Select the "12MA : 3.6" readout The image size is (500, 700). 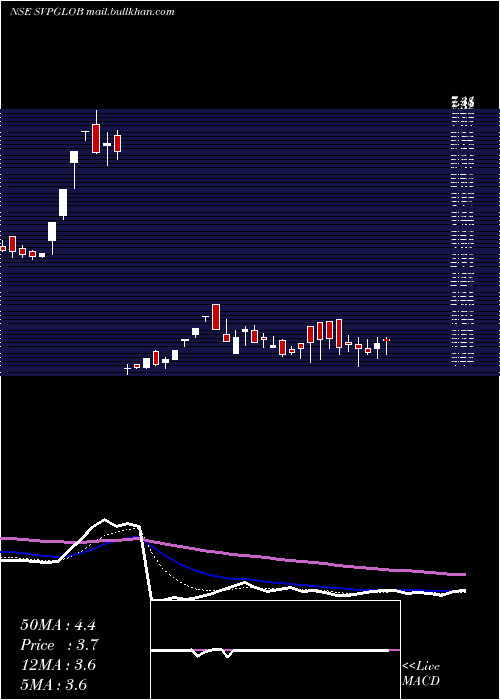[x=58, y=665]
